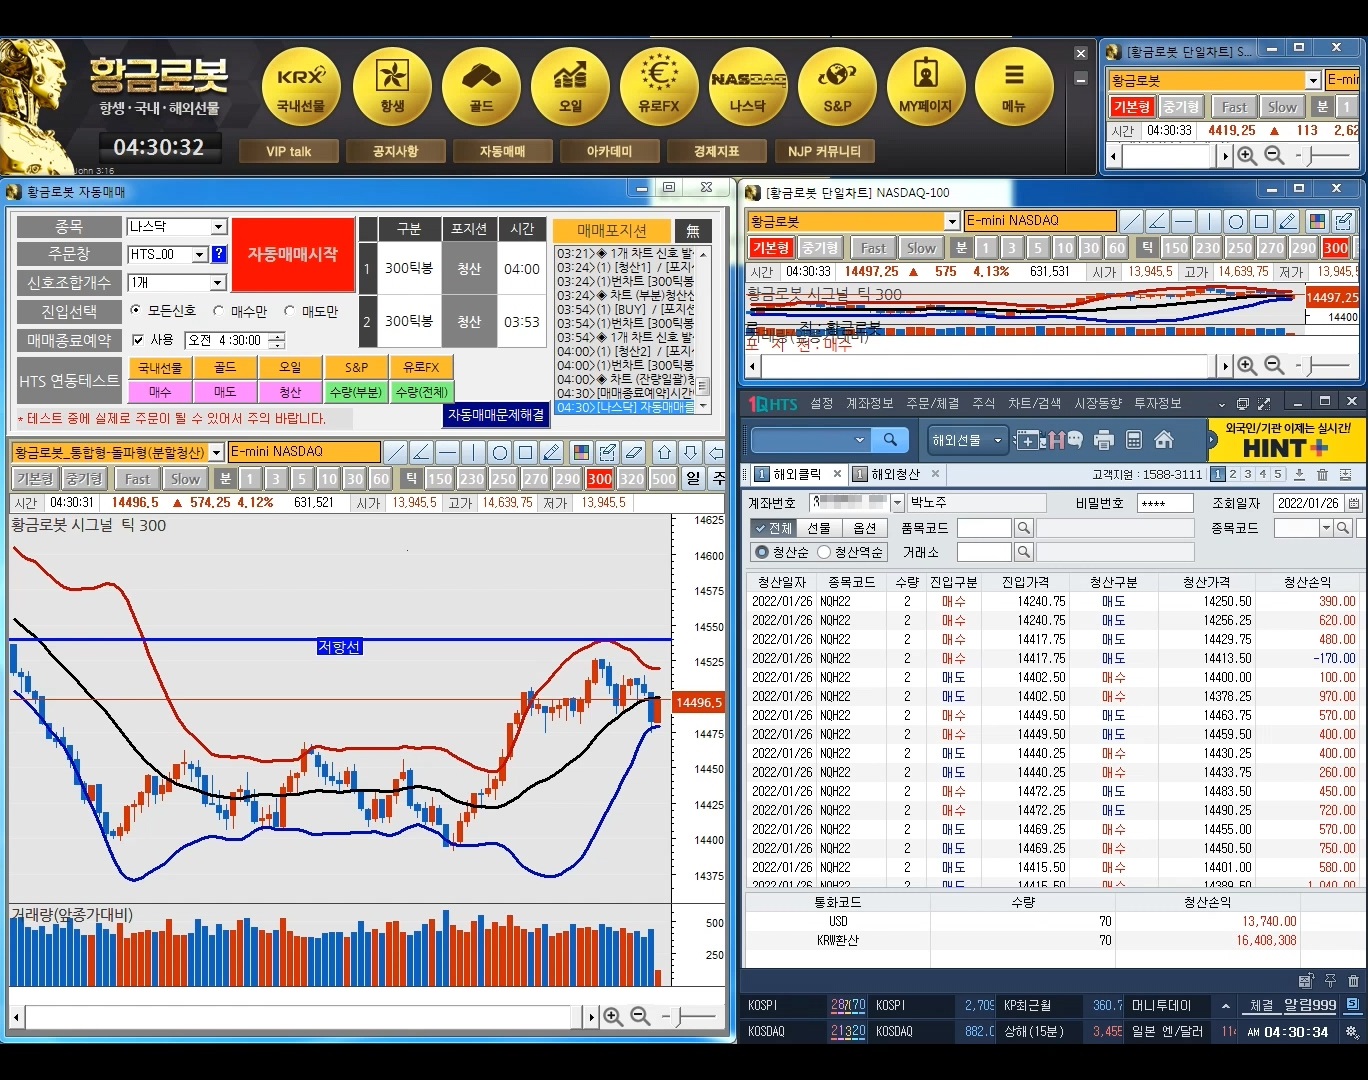Open the 주문/체결 menu
This screenshot has height=1080, width=1368.
click(x=932, y=403)
